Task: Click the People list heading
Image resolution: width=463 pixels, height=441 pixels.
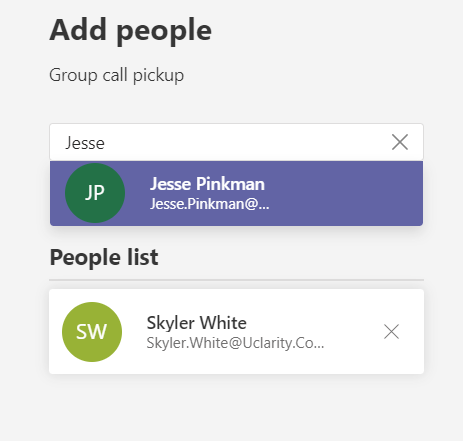Action: point(104,258)
